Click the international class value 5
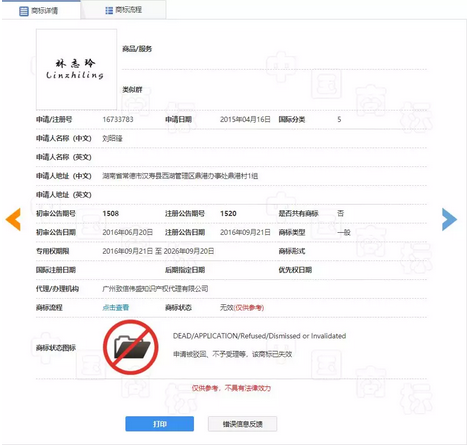Screen dimensions: 467x448 [339, 119]
